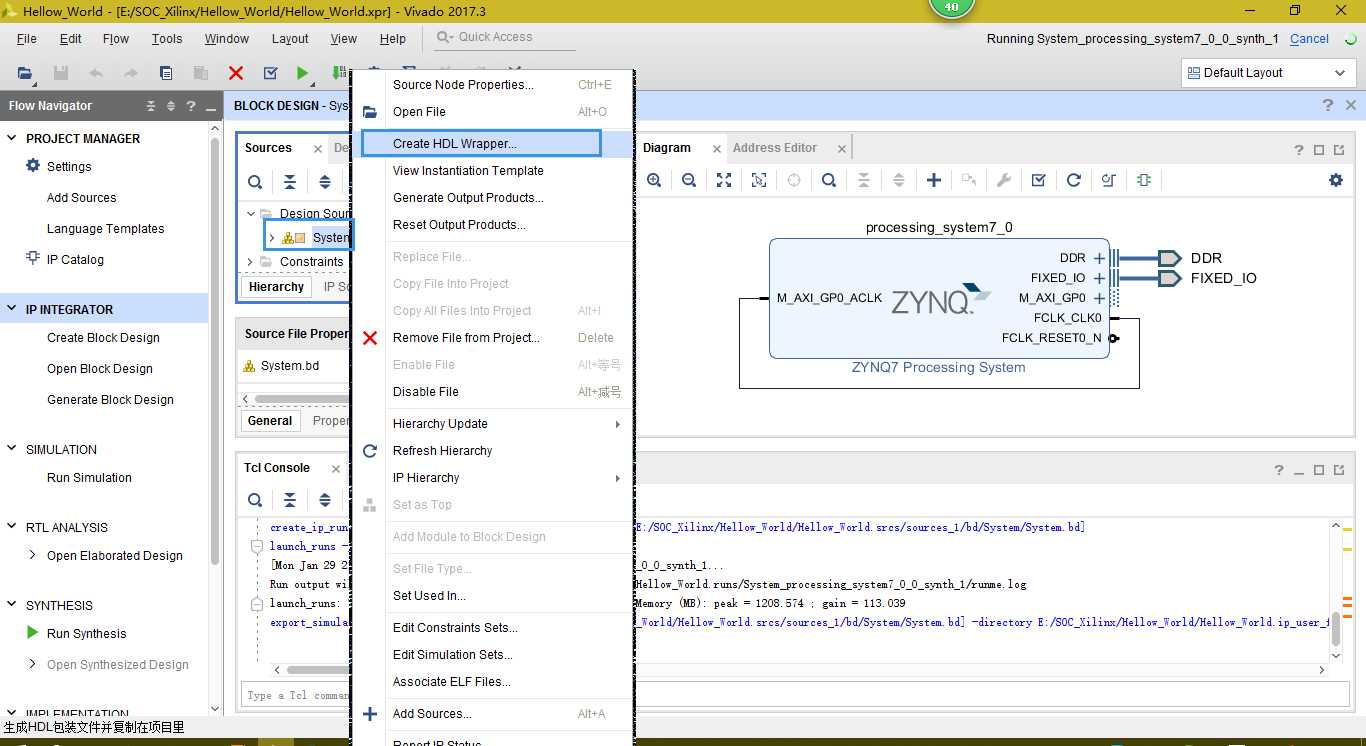Click Regenerate Layout refresh icon in Diagram

click(1074, 180)
